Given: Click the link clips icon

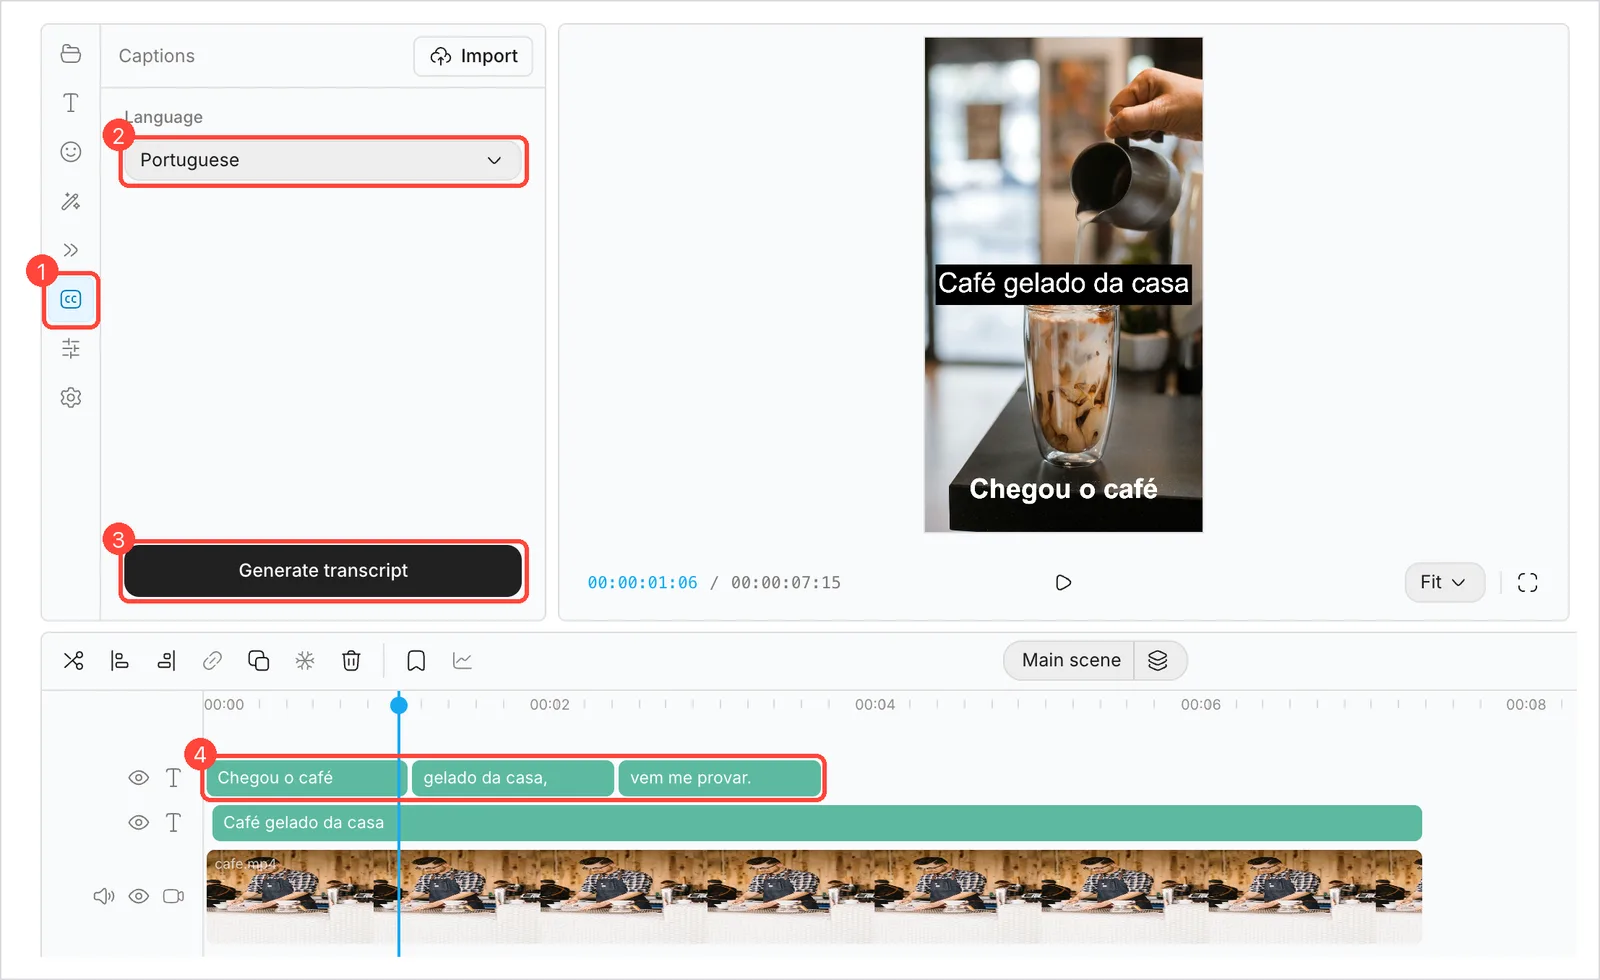Looking at the screenshot, I should pos(212,660).
